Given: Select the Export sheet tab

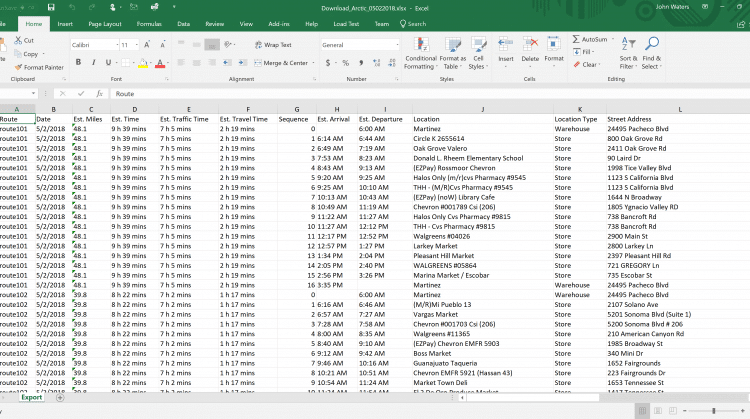Looking at the screenshot, I should (32, 397).
